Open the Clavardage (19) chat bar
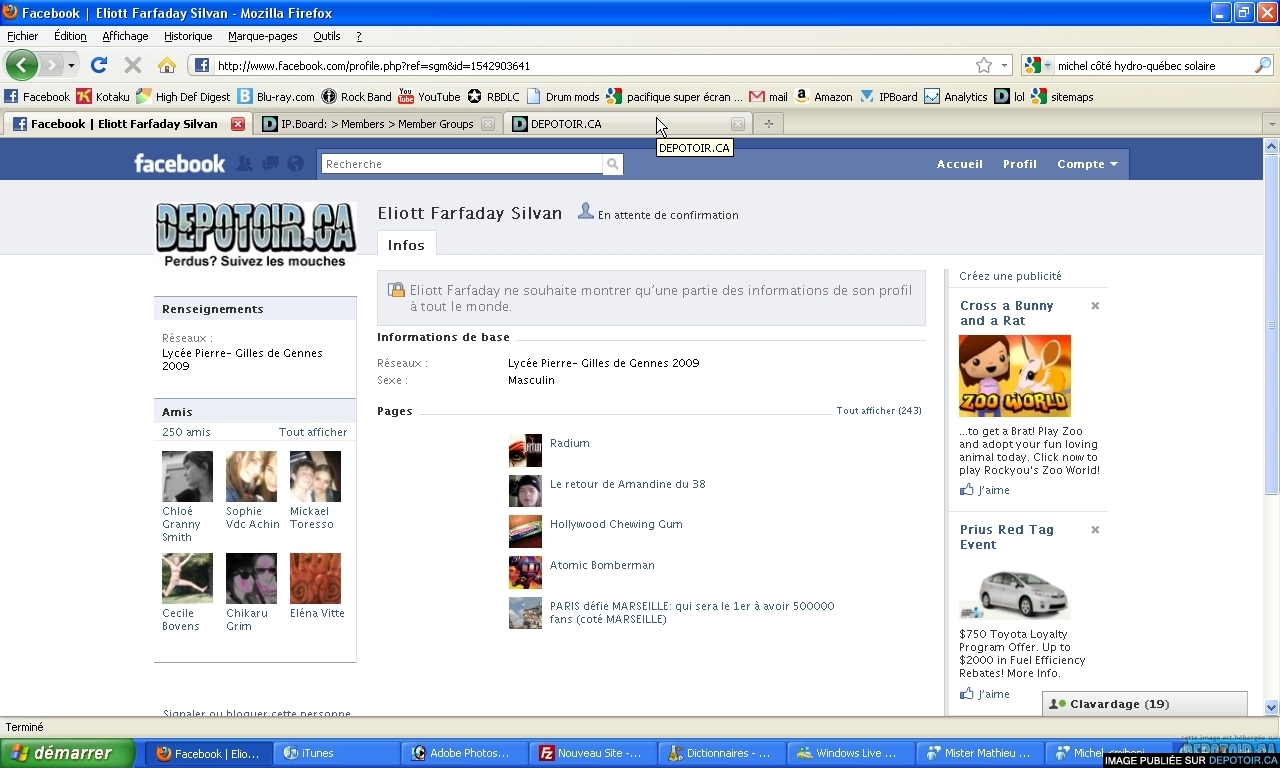 [1145, 704]
